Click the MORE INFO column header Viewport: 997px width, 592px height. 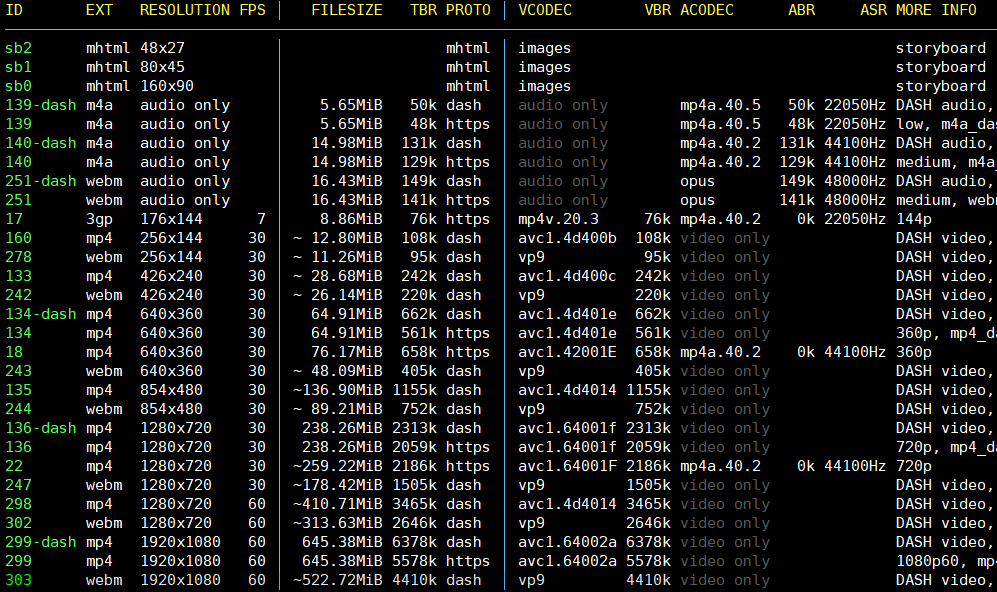[x=936, y=10]
